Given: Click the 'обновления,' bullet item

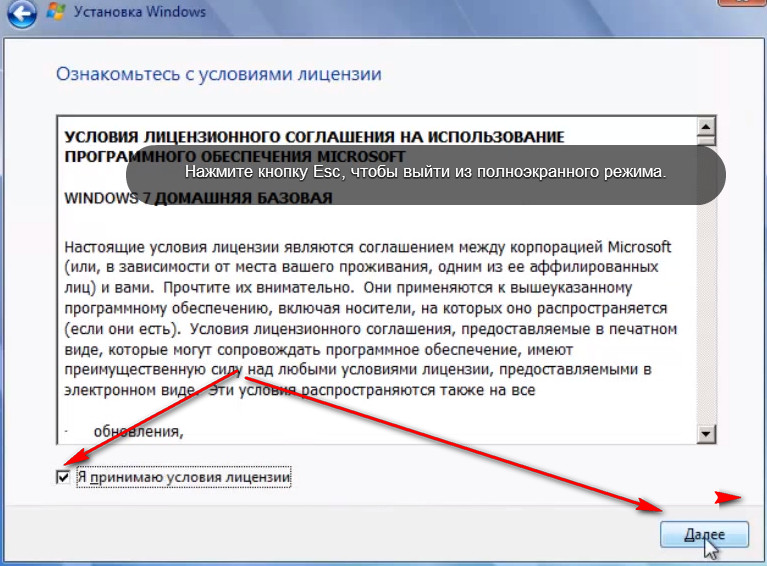Looking at the screenshot, I should click(x=138, y=432).
